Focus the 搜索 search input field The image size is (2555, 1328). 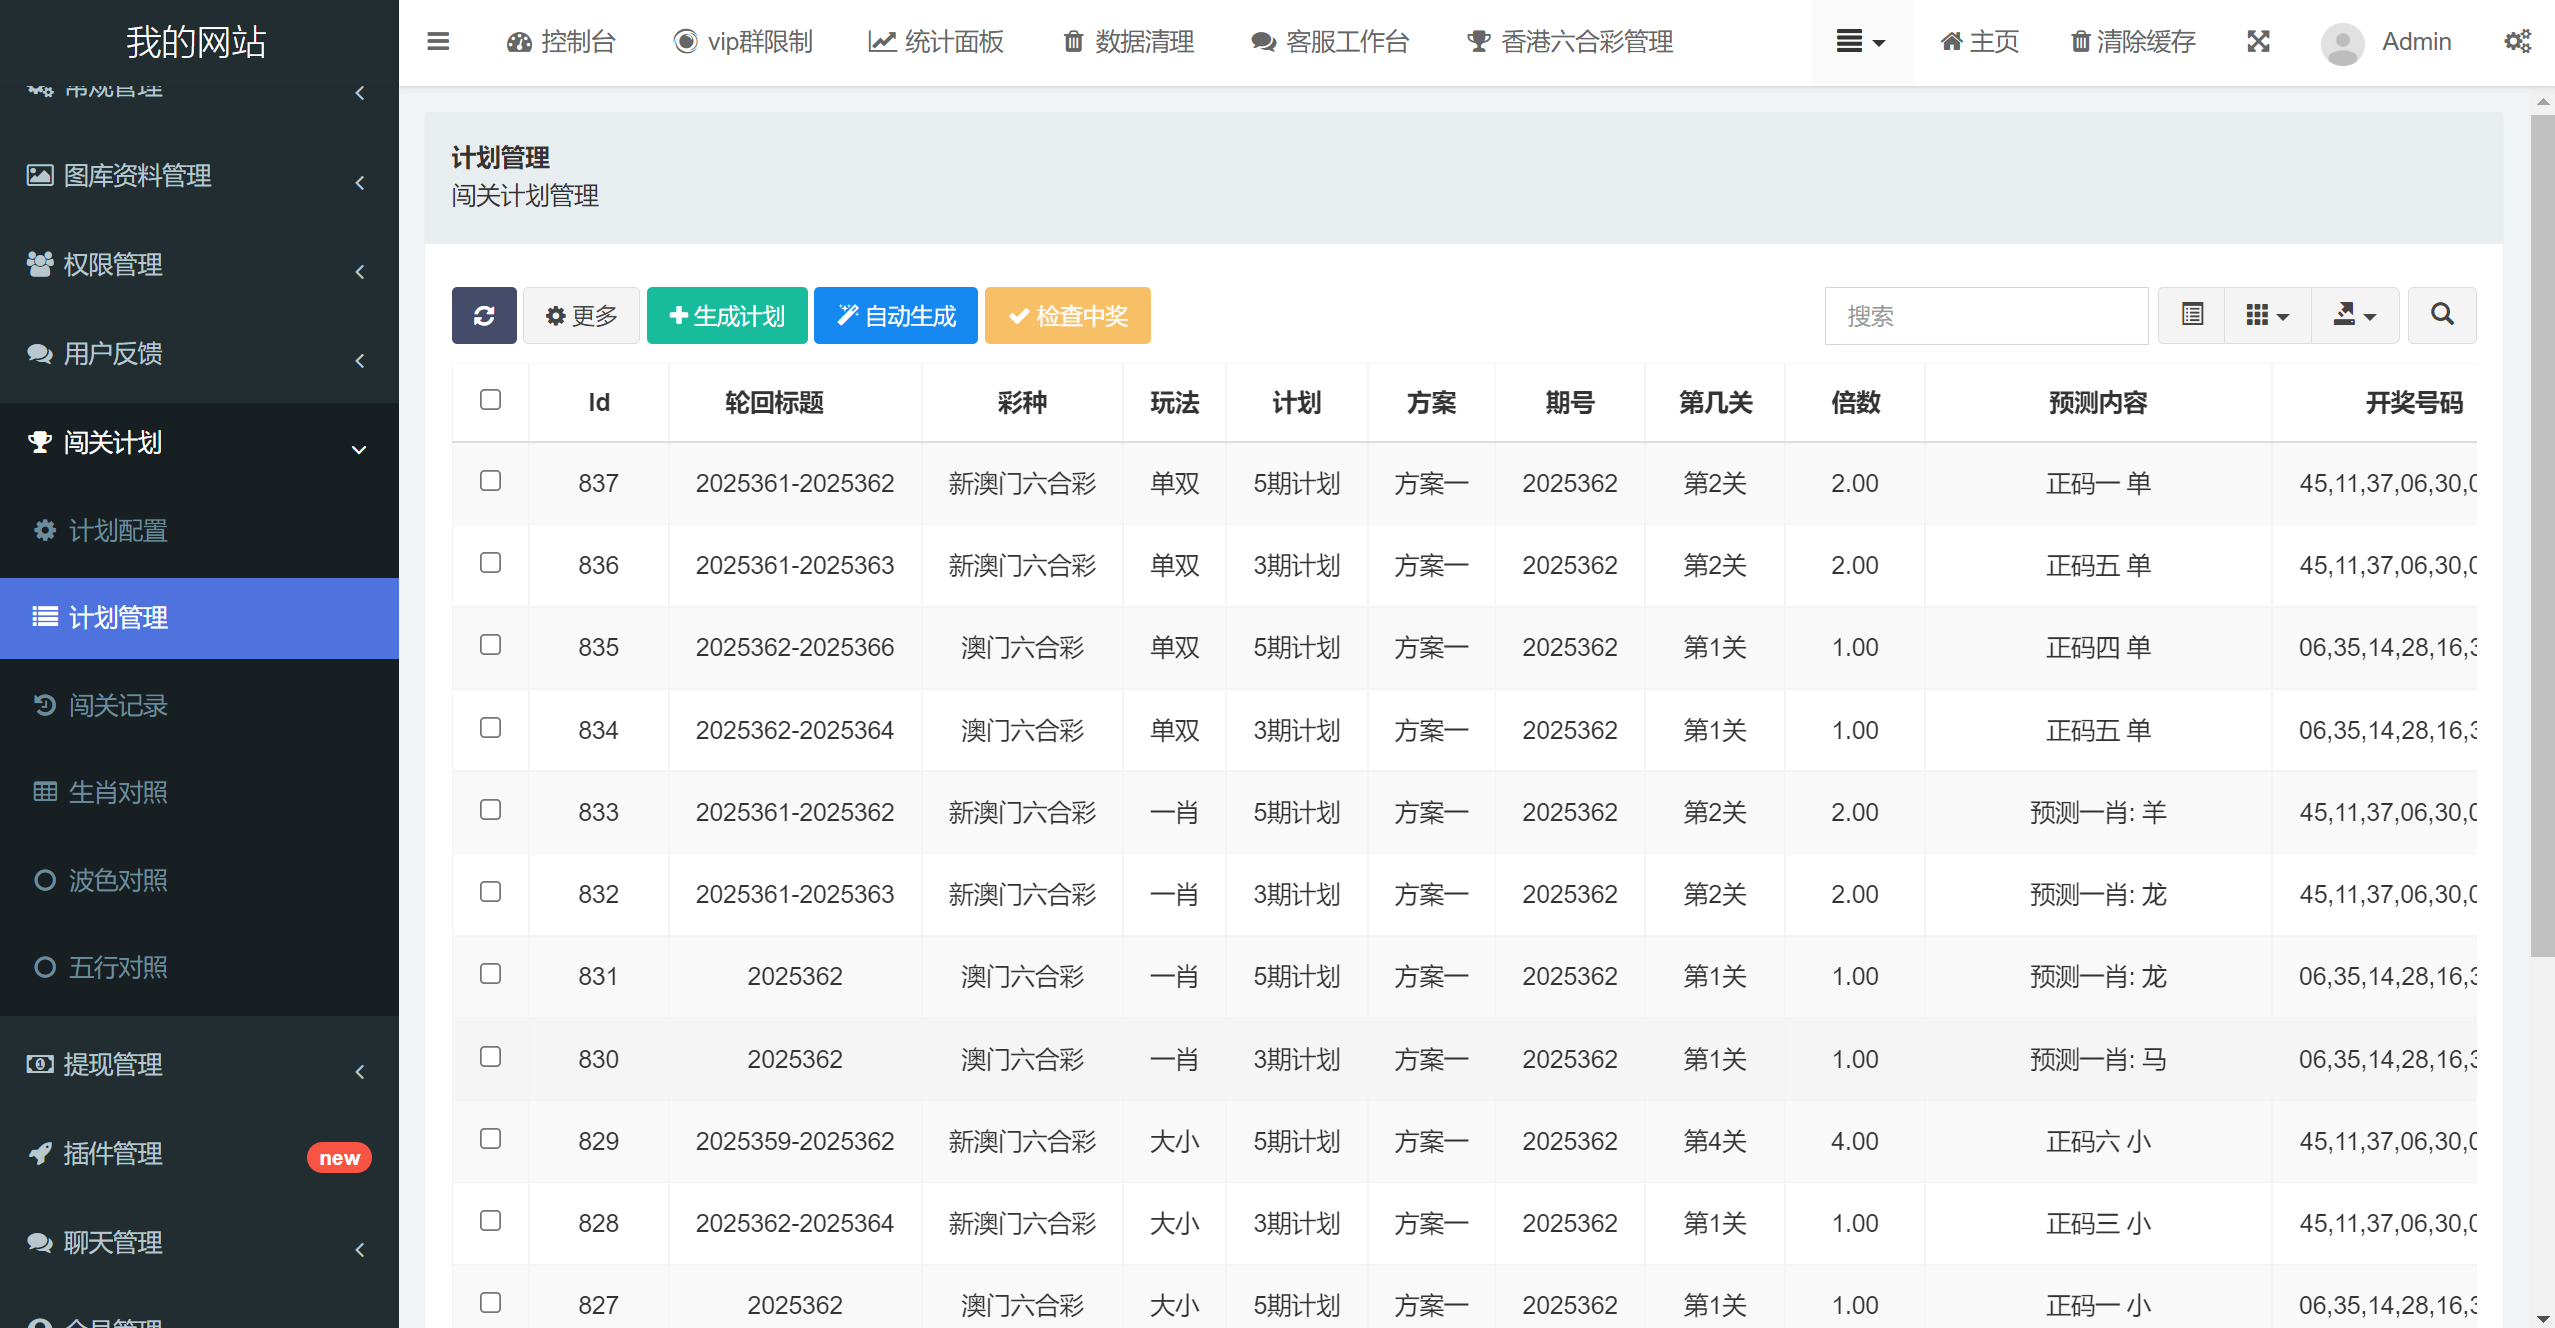[1985, 316]
